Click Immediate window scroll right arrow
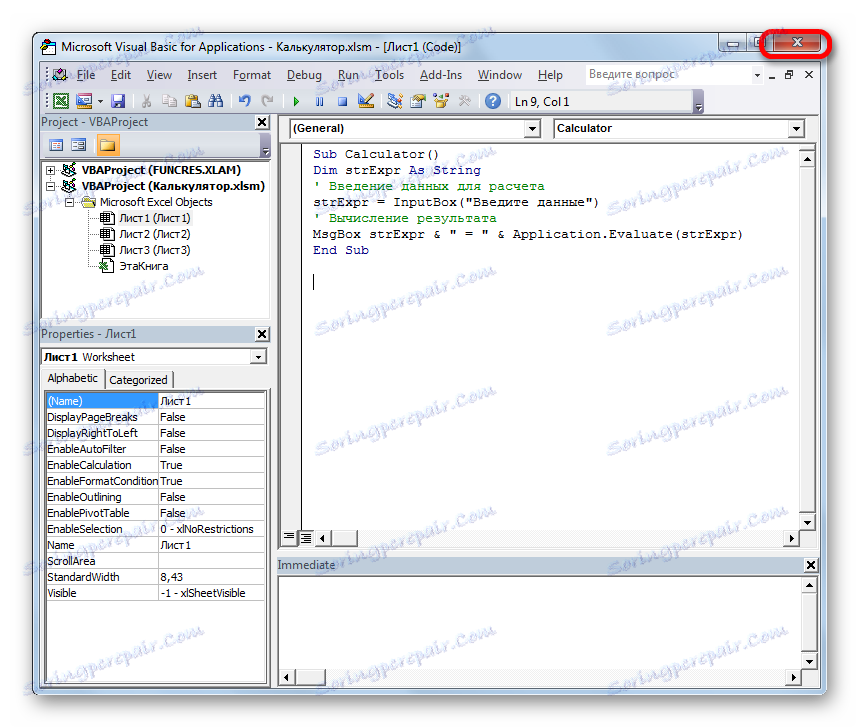860x728 pixels. 793,678
